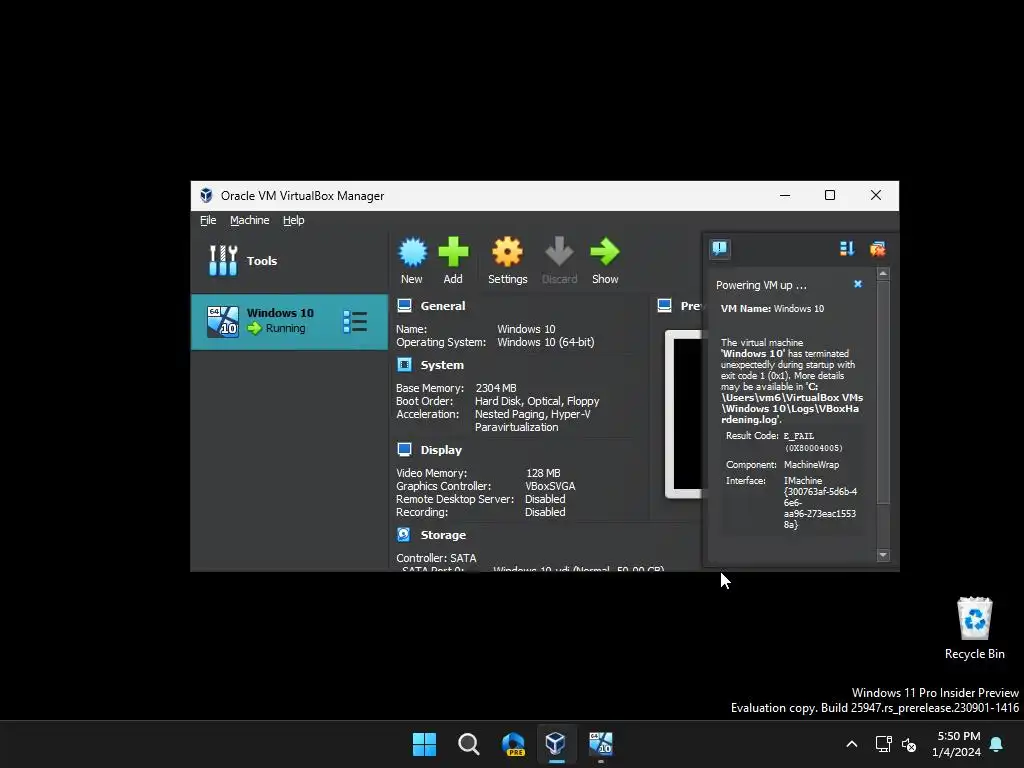
Task: Select the Tools entry in sidebar
Action: point(289,261)
